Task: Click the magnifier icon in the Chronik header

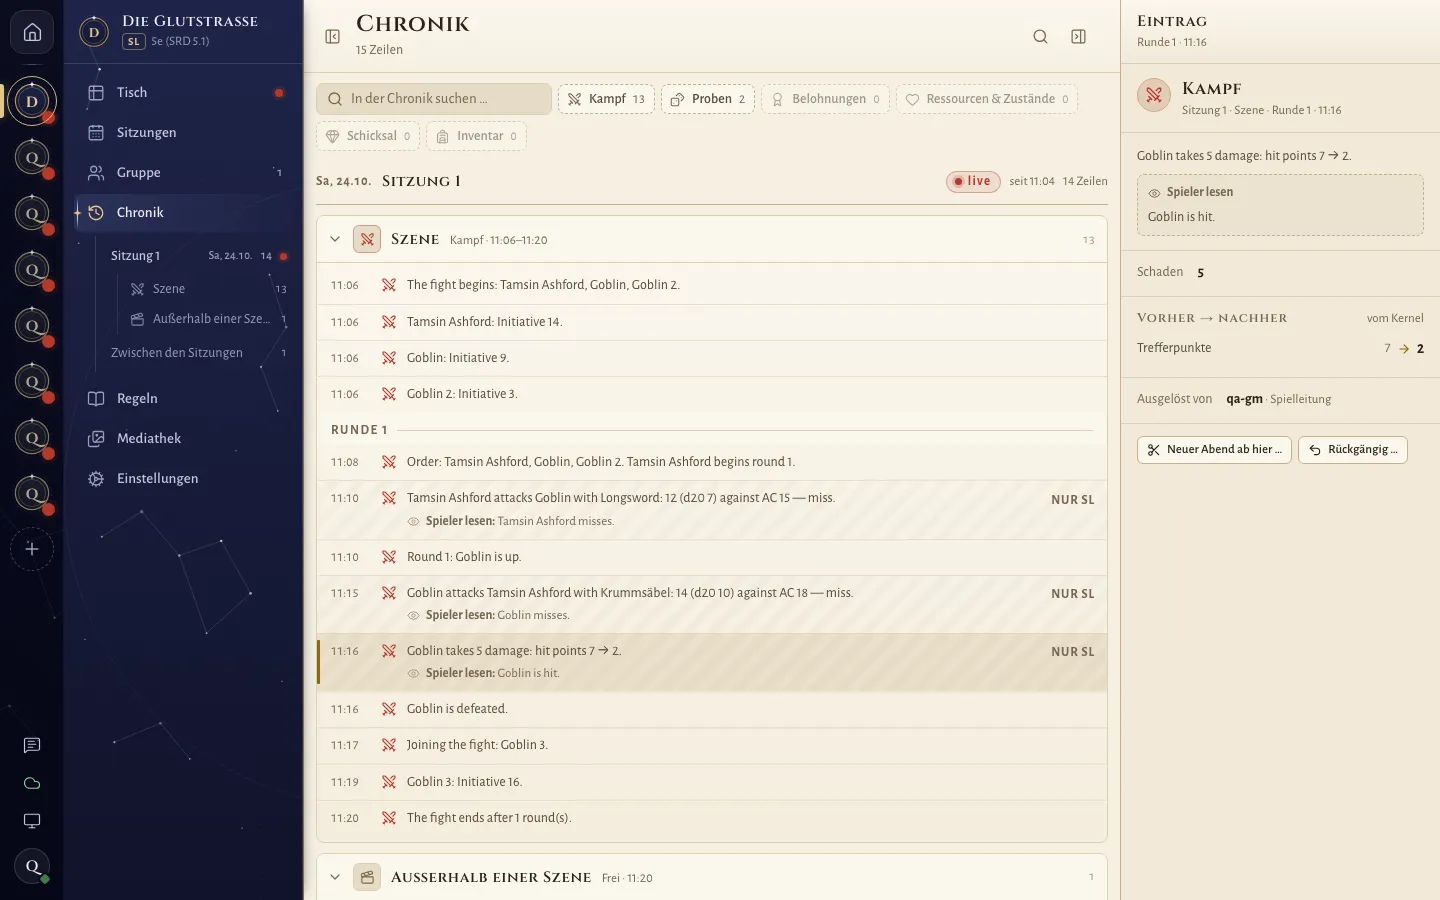Action: 1040,37
